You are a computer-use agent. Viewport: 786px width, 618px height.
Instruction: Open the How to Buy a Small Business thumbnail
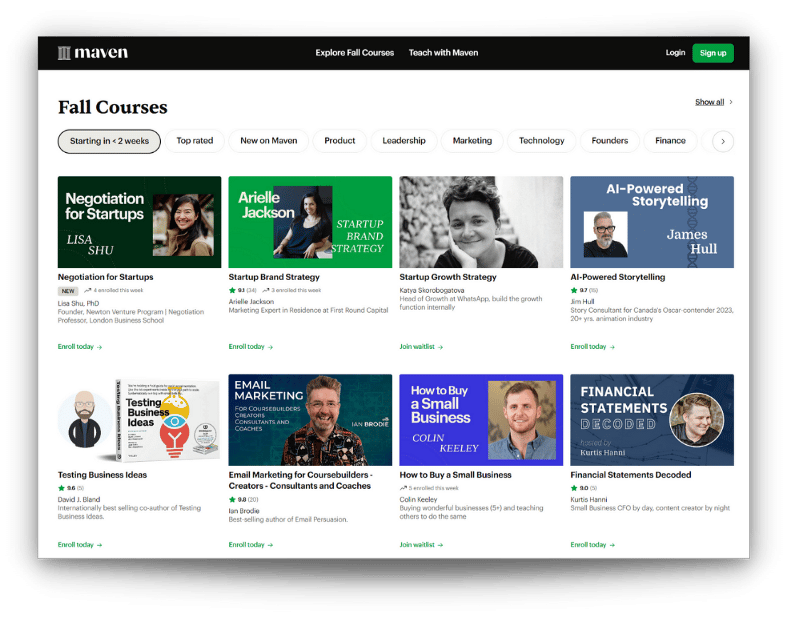coord(481,420)
